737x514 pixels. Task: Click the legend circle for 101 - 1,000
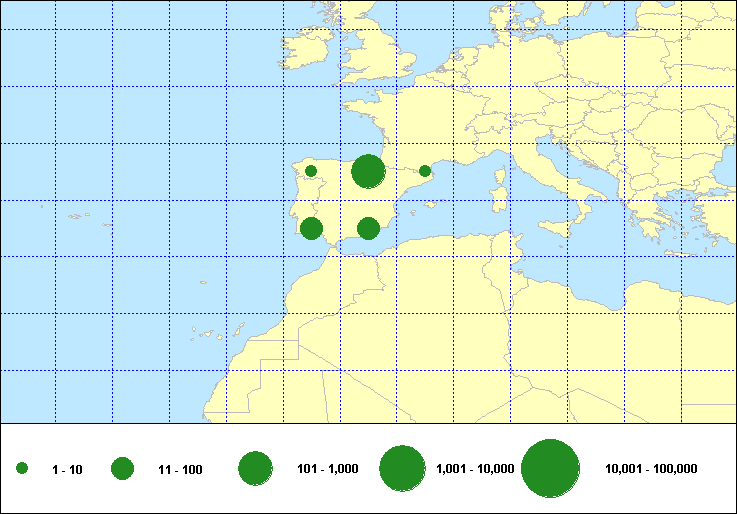[255, 468]
